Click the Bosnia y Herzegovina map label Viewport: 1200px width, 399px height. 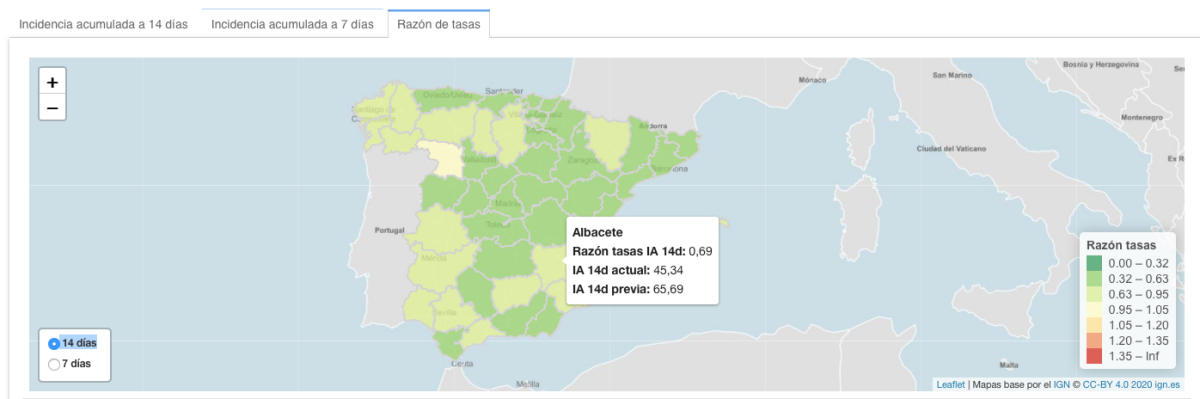[x=1100, y=64]
